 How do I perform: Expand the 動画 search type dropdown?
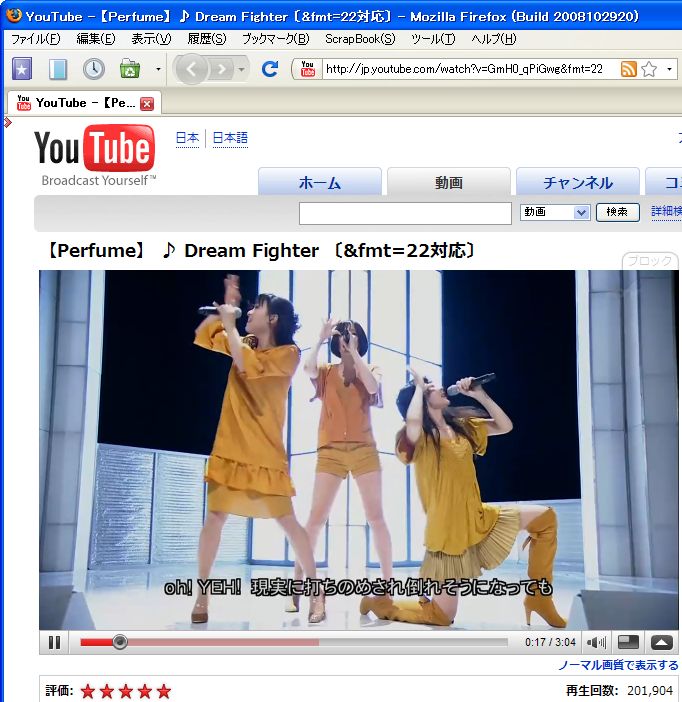(555, 212)
